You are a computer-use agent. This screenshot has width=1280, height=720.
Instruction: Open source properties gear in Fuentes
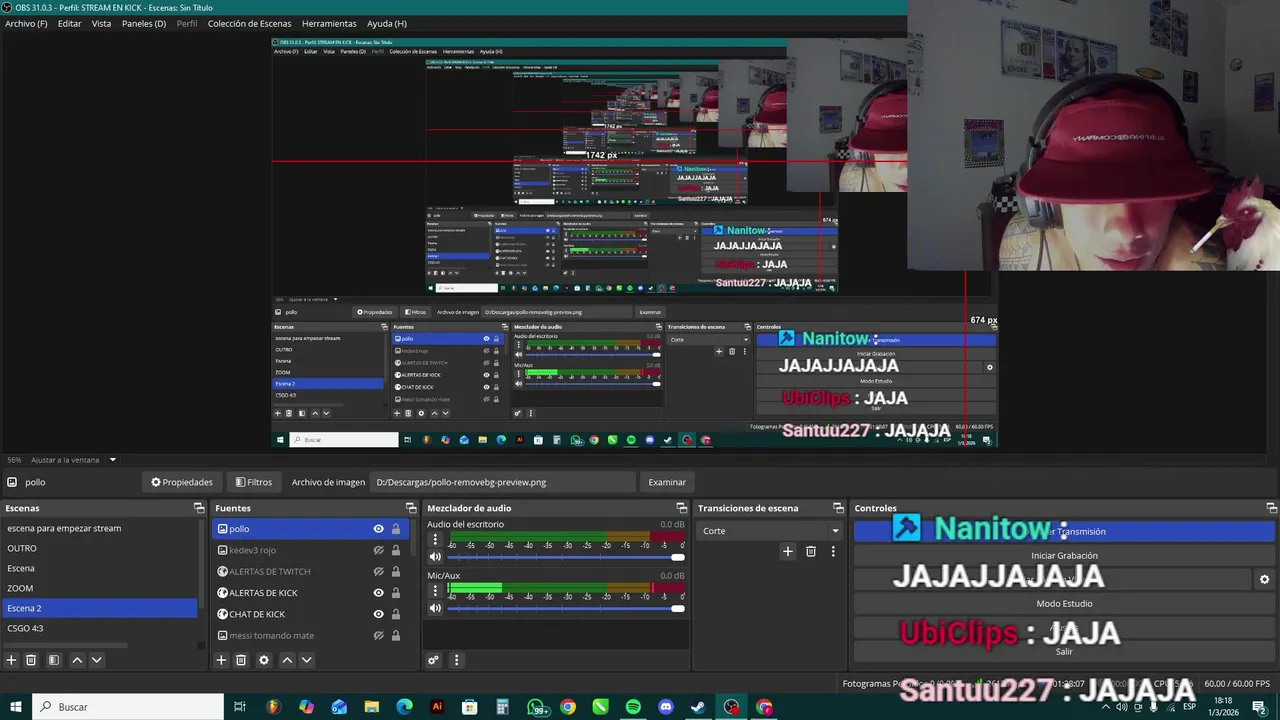click(264, 660)
